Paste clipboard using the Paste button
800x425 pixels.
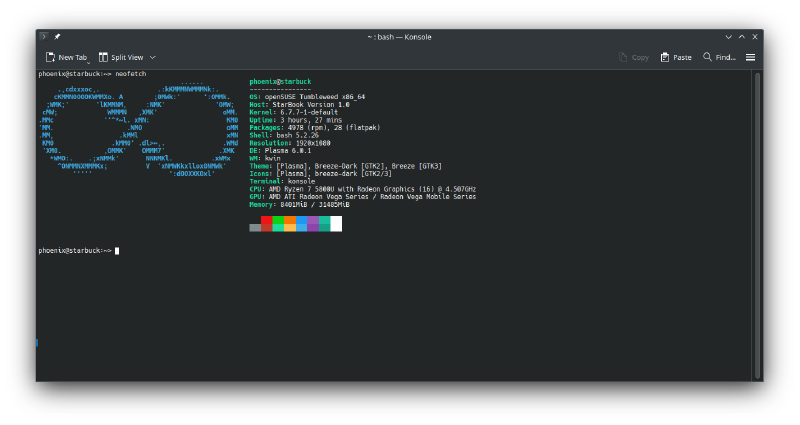[676, 57]
